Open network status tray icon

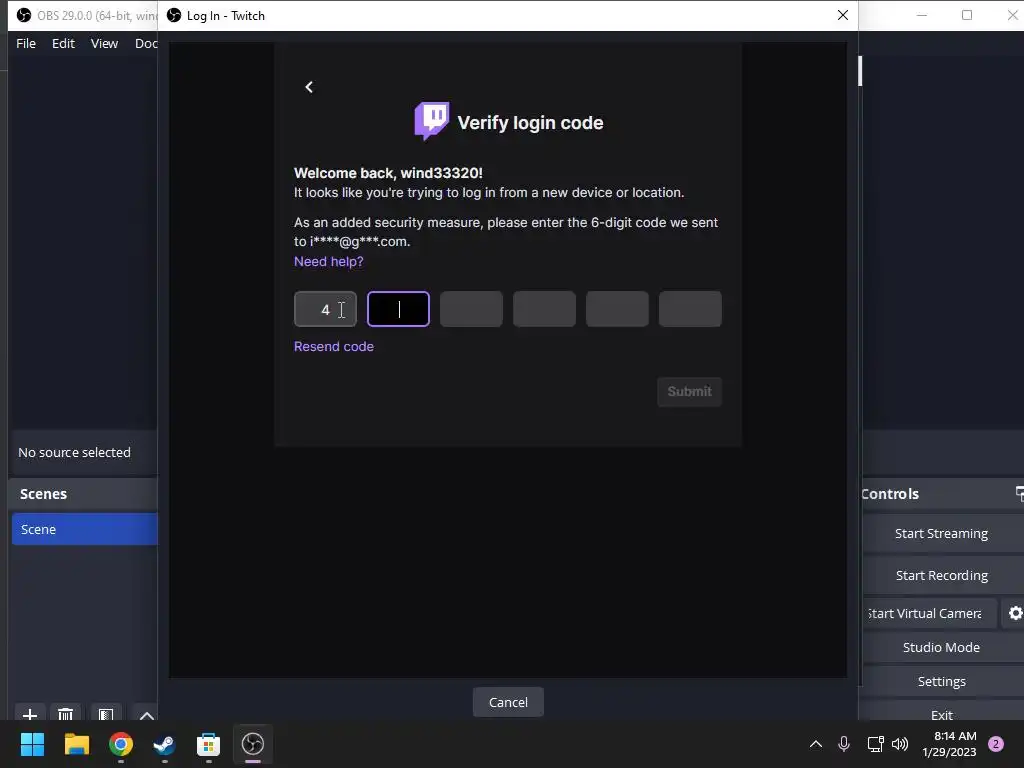(x=875, y=744)
